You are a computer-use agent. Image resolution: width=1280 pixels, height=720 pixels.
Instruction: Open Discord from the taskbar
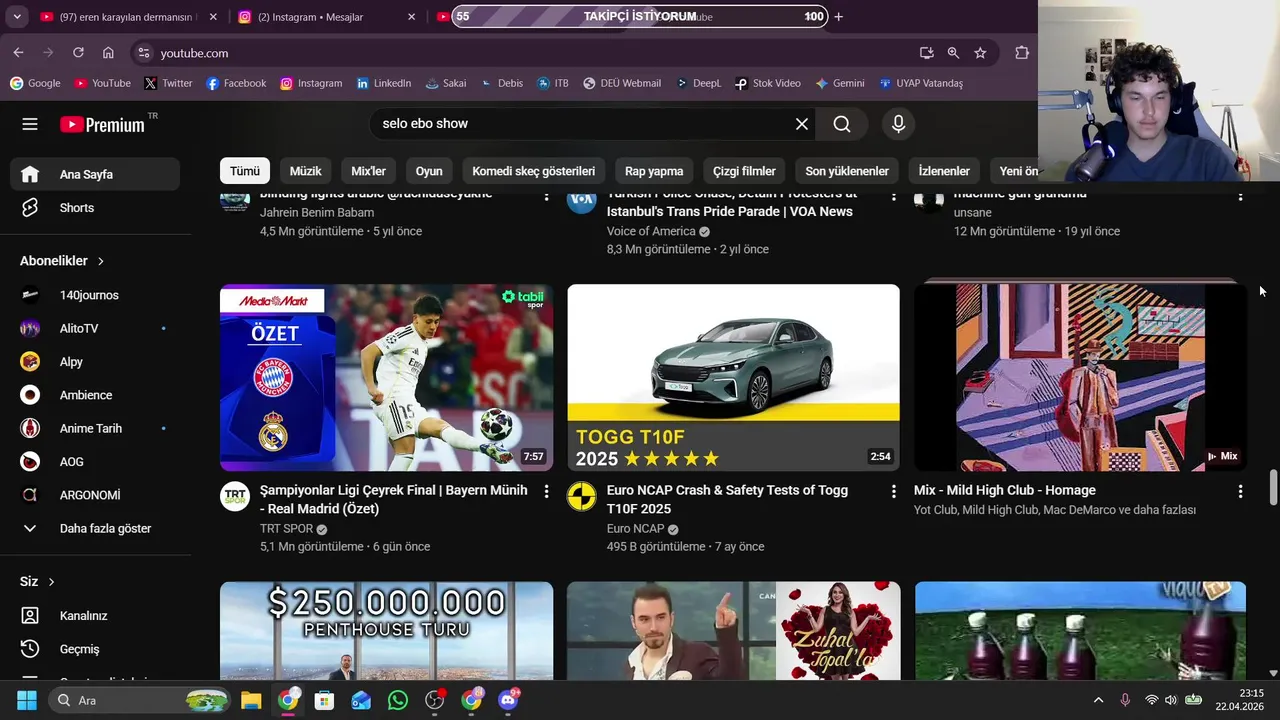(x=508, y=700)
